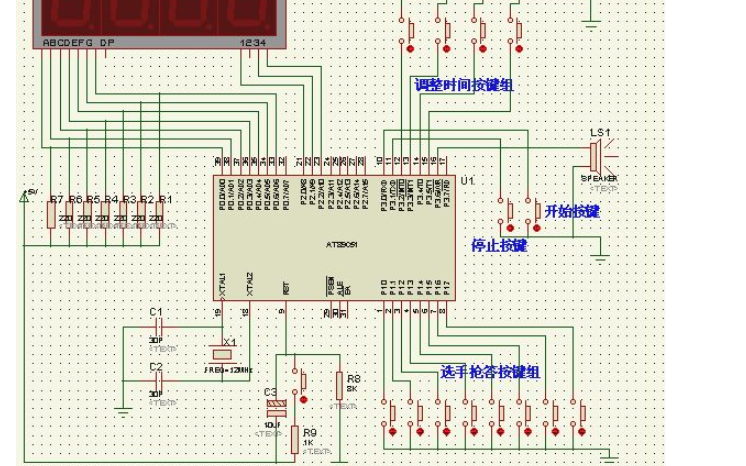Screen dimensions: 746x466
Task: Select the R8 resistor body
Action: [339, 386]
